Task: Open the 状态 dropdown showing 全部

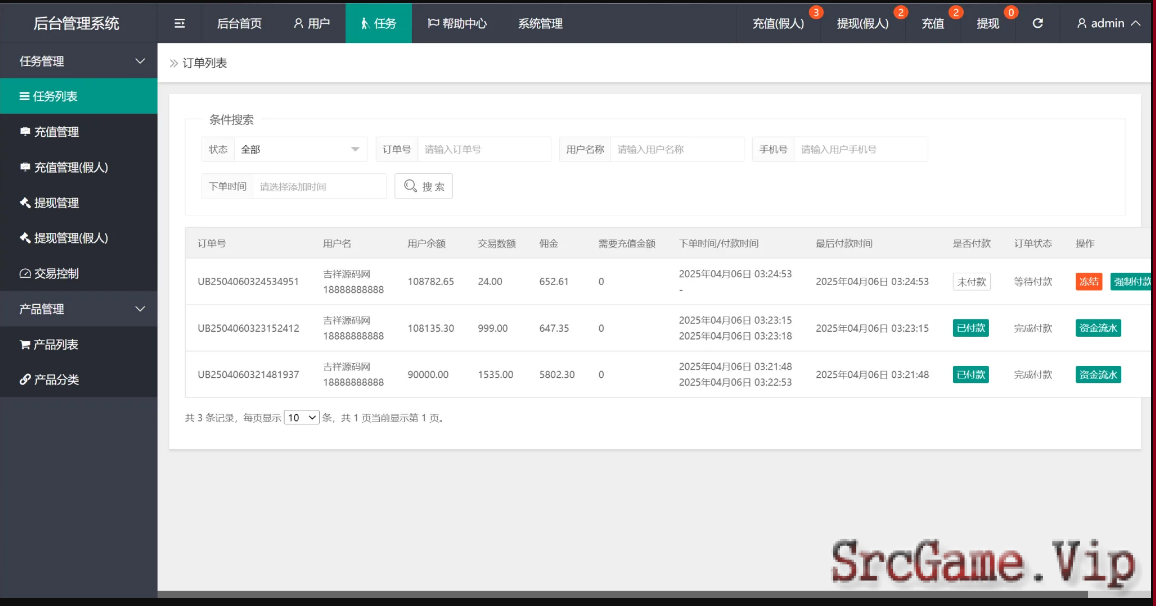Action: click(x=301, y=150)
